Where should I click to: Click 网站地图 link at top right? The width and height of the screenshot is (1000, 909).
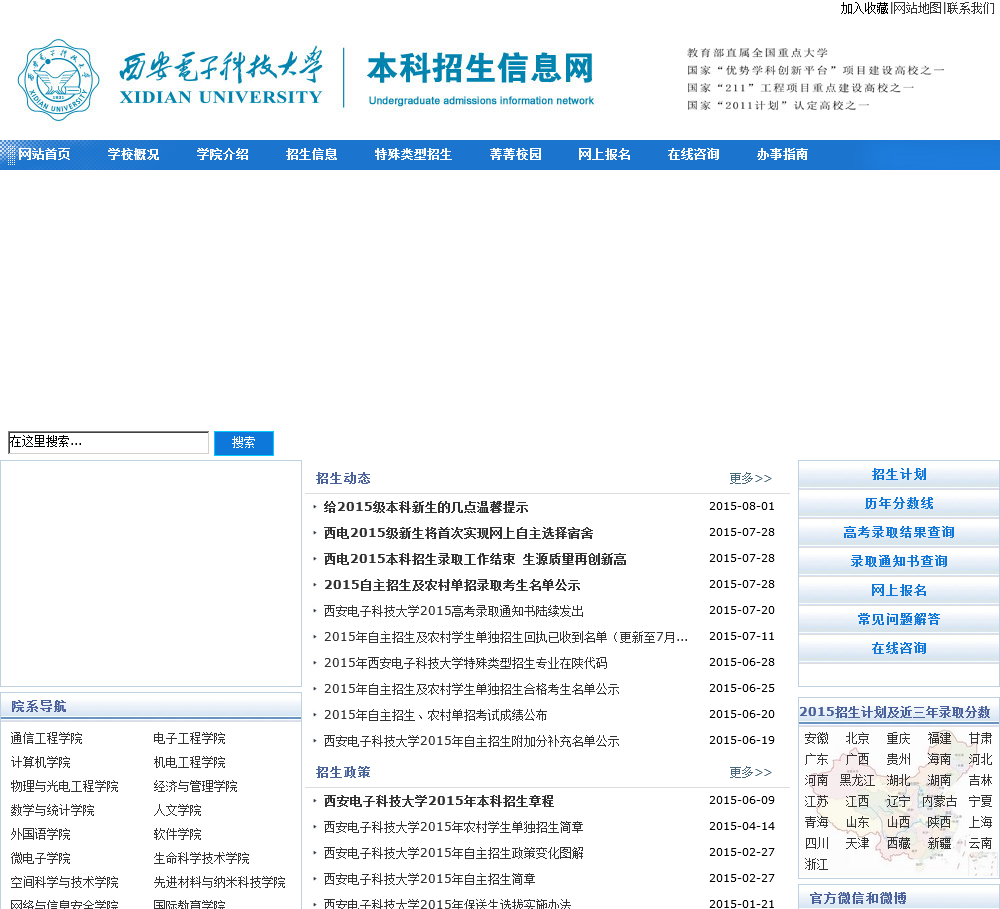coord(917,8)
